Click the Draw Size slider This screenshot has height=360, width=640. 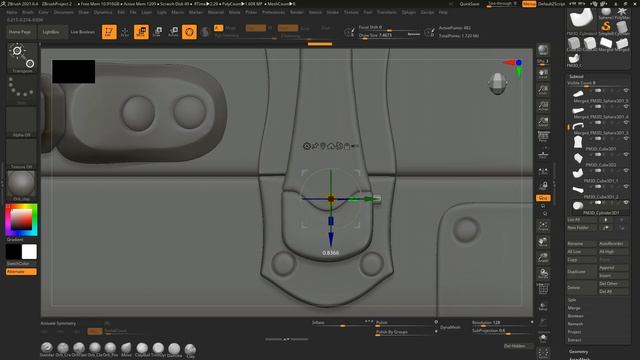click(x=389, y=36)
